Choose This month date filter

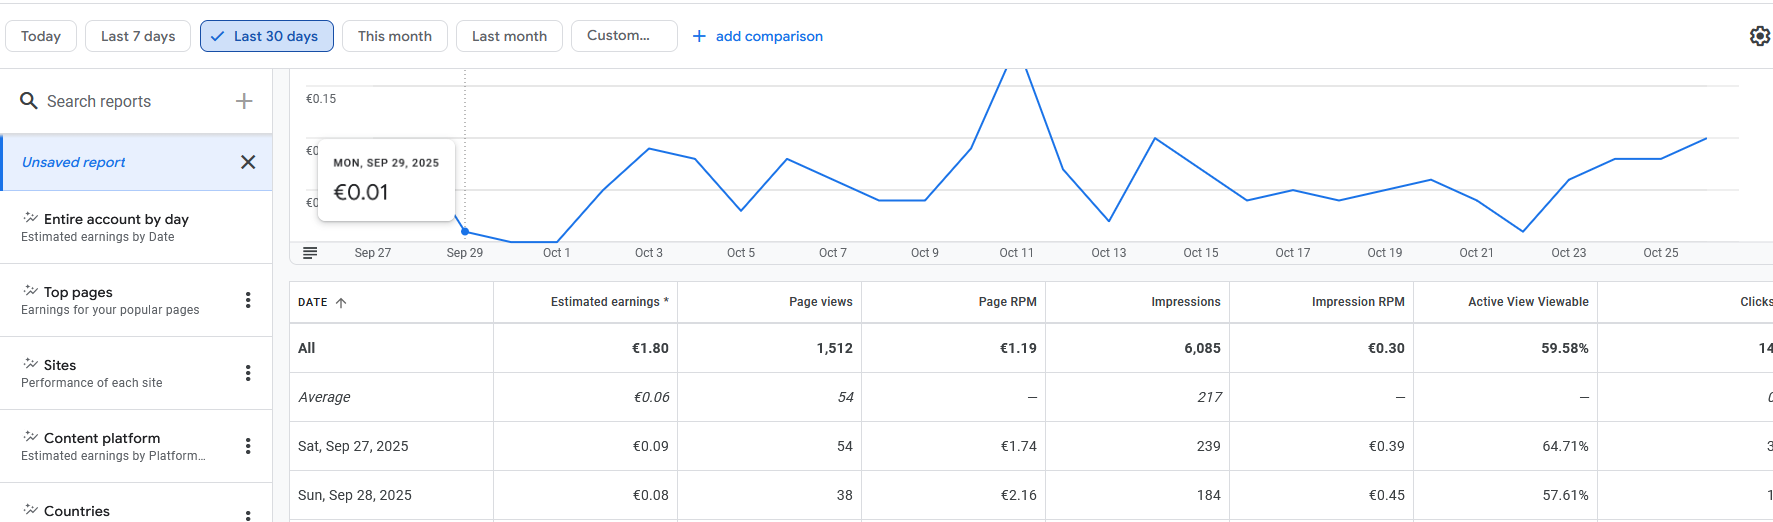395,36
